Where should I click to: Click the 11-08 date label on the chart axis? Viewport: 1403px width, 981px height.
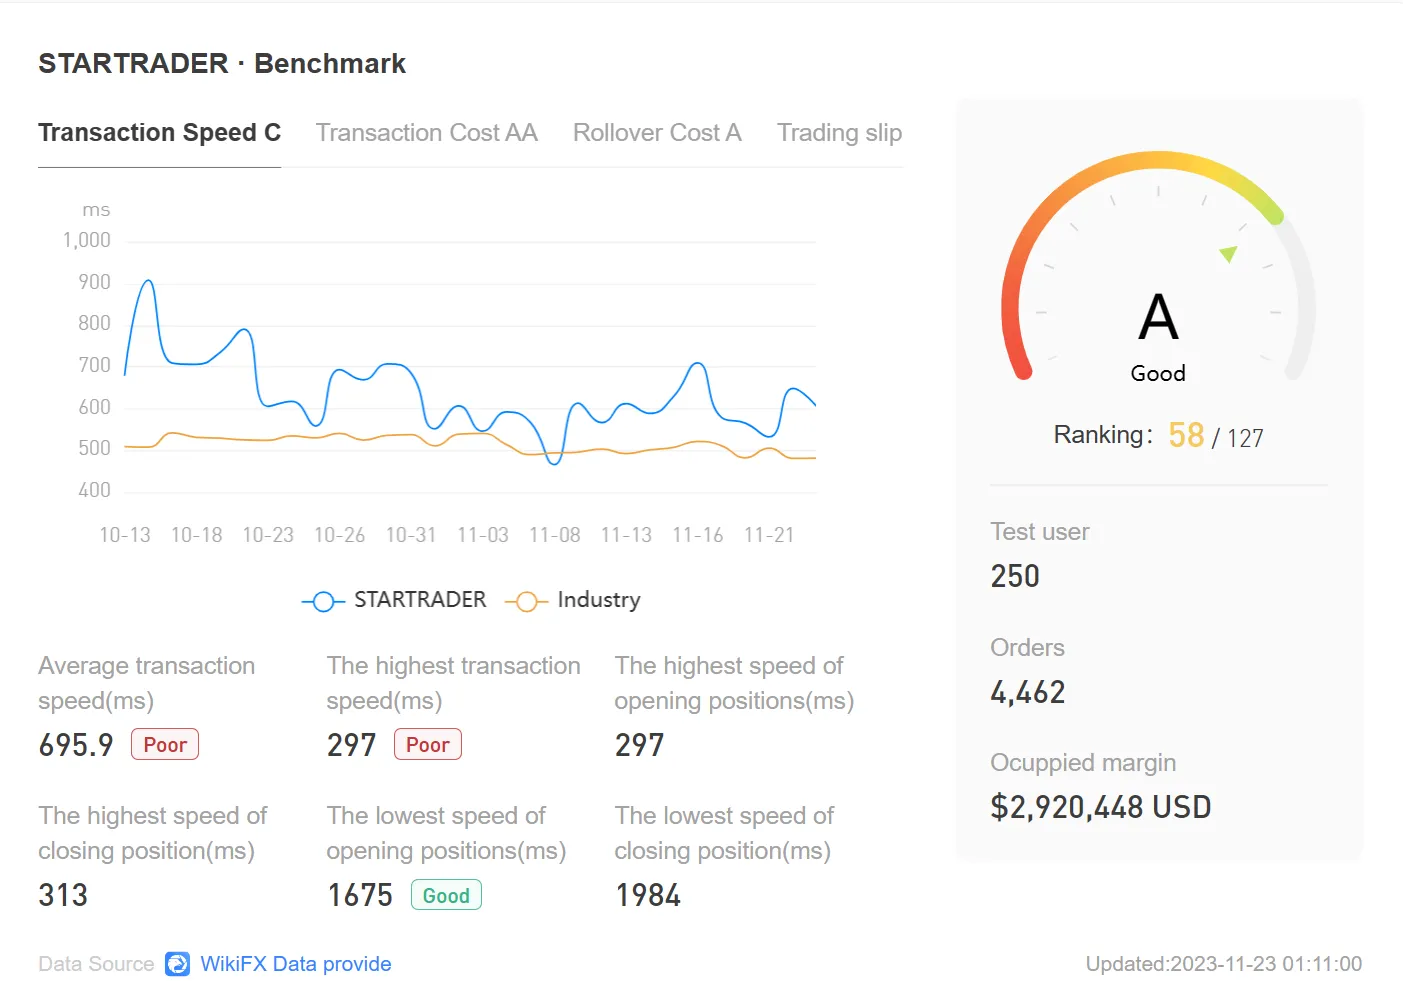[555, 535]
